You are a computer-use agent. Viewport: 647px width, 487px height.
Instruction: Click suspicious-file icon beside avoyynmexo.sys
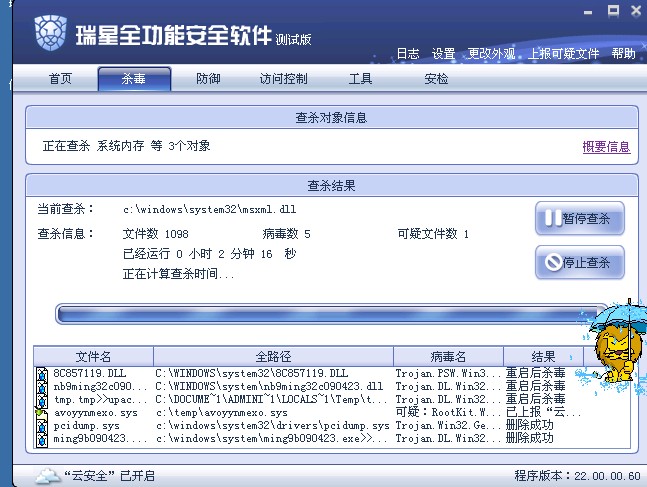[x=42, y=413]
